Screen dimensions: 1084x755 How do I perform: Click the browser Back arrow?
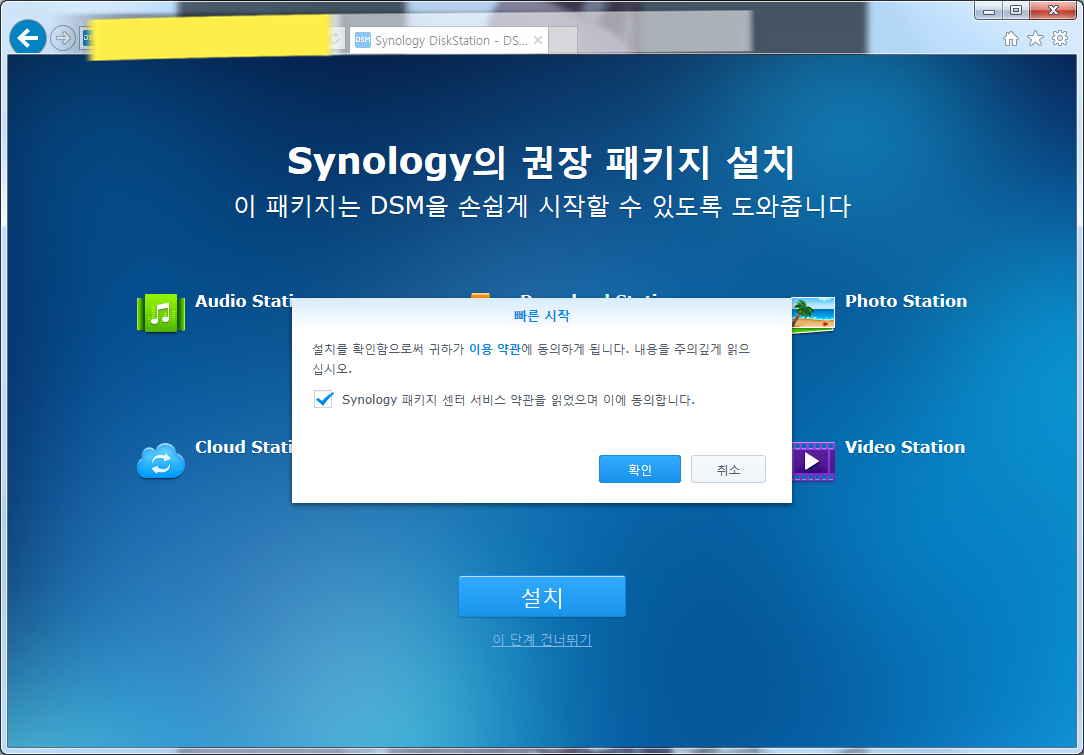point(26,38)
